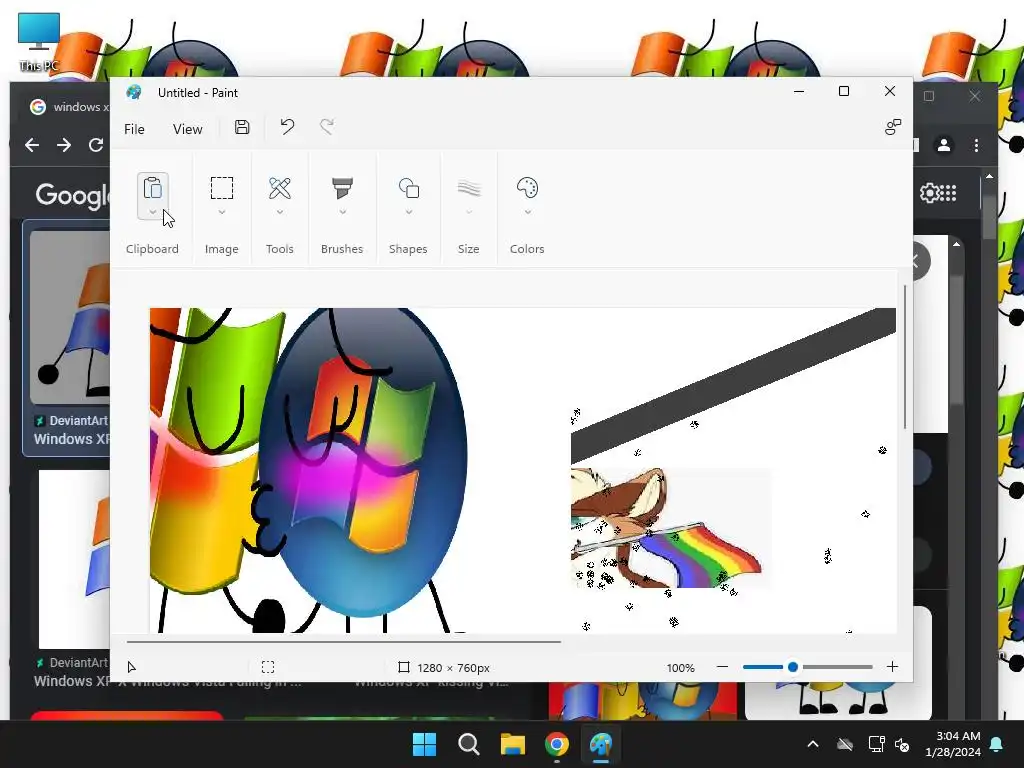Open the Clipboard paste icon
Viewport: 1024px width, 768px height.
pyautogui.click(x=153, y=188)
